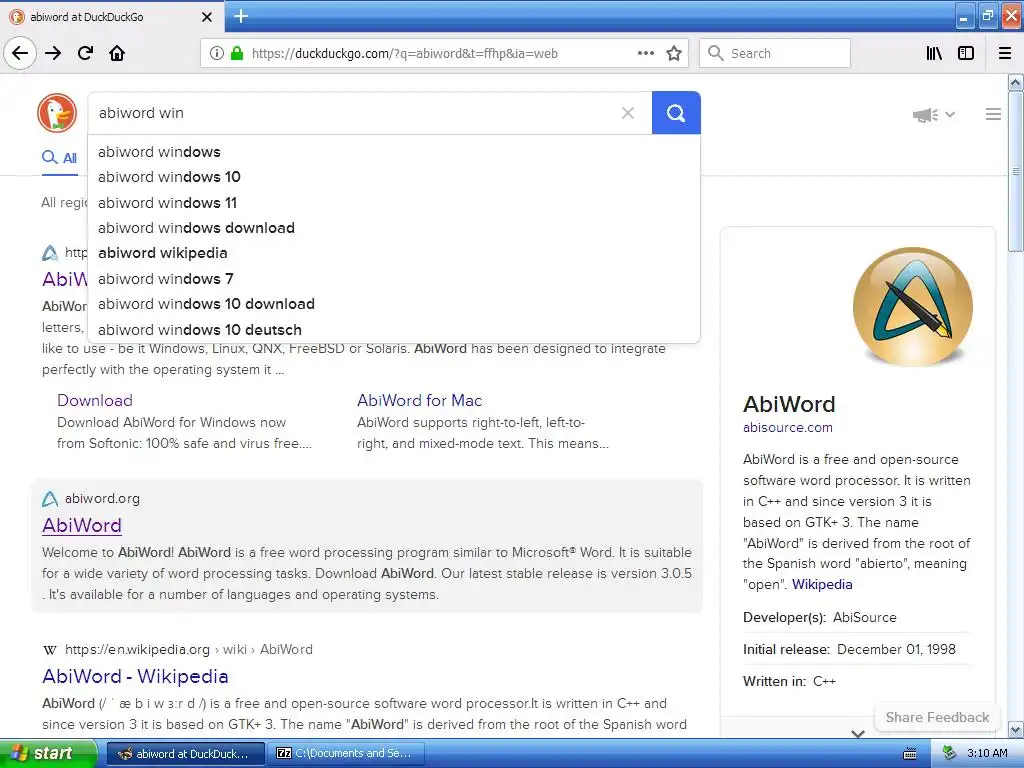This screenshot has height=768, width=1024.
Task: Close the abiword at DuckDuckGo tab
Action: click(206, 17)
